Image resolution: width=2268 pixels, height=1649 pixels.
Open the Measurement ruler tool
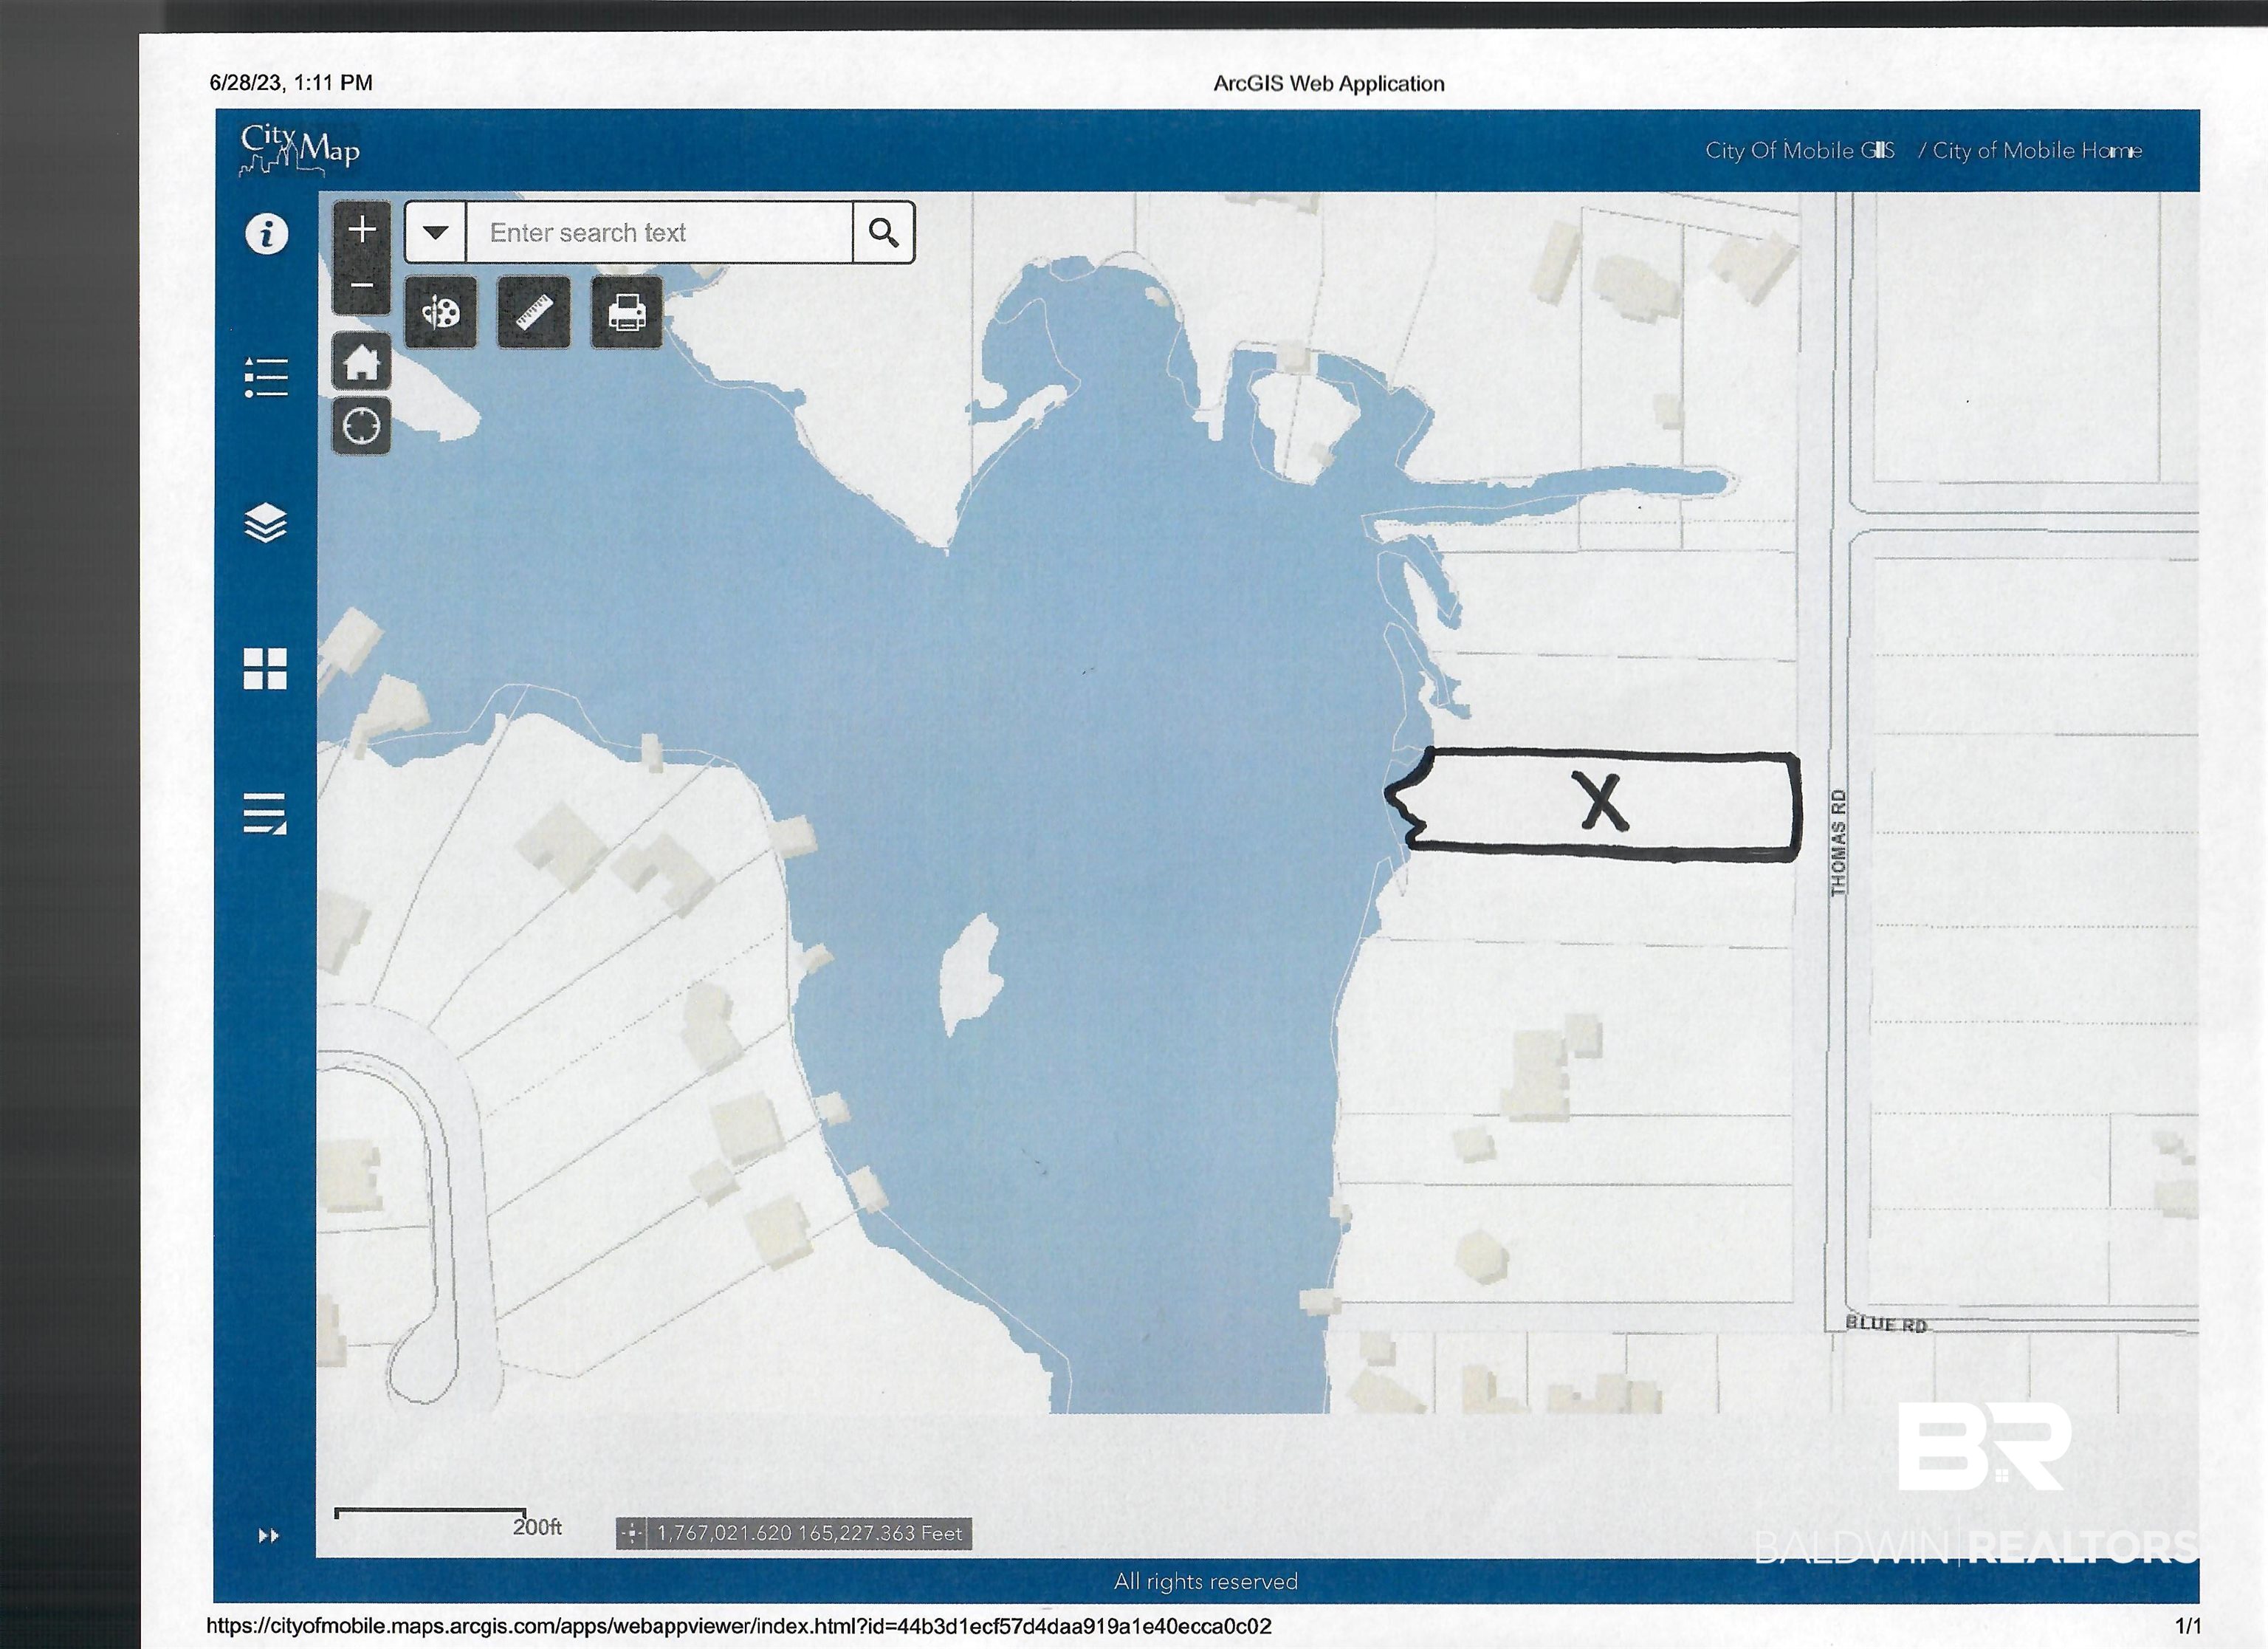(x=534, y=313)
